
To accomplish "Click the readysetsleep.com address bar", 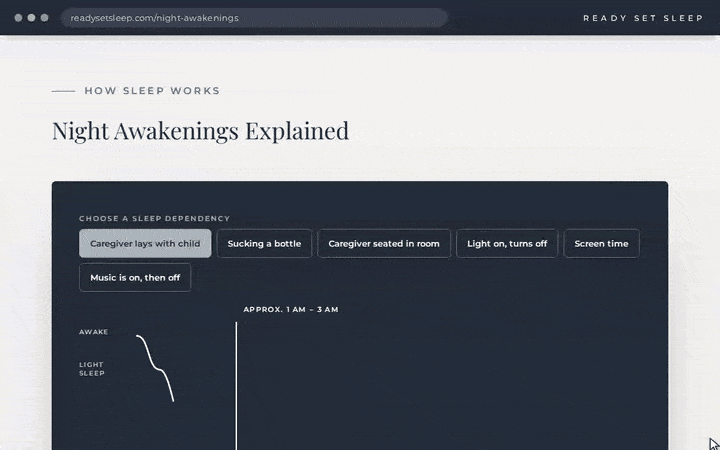I will point(255,18).
